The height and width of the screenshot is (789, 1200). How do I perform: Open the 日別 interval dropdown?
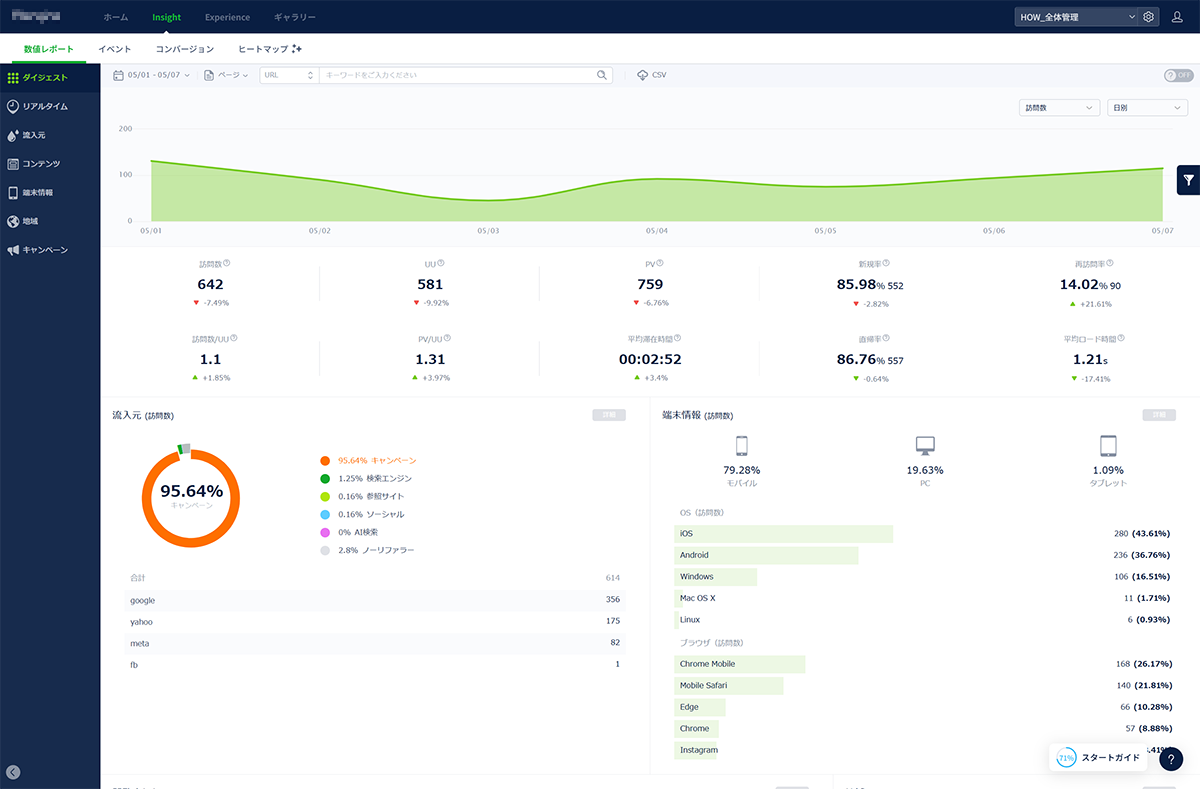[1147, 107]
